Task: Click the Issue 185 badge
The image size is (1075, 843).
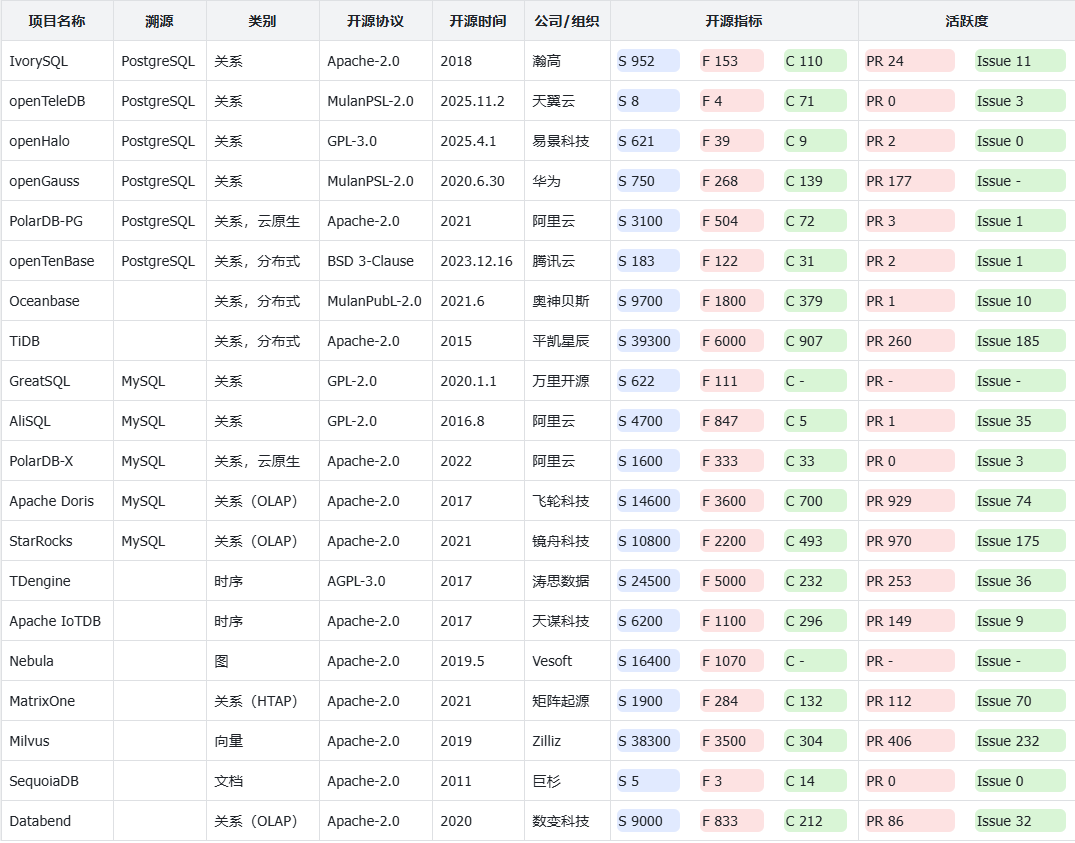Action: [1019, 341]
